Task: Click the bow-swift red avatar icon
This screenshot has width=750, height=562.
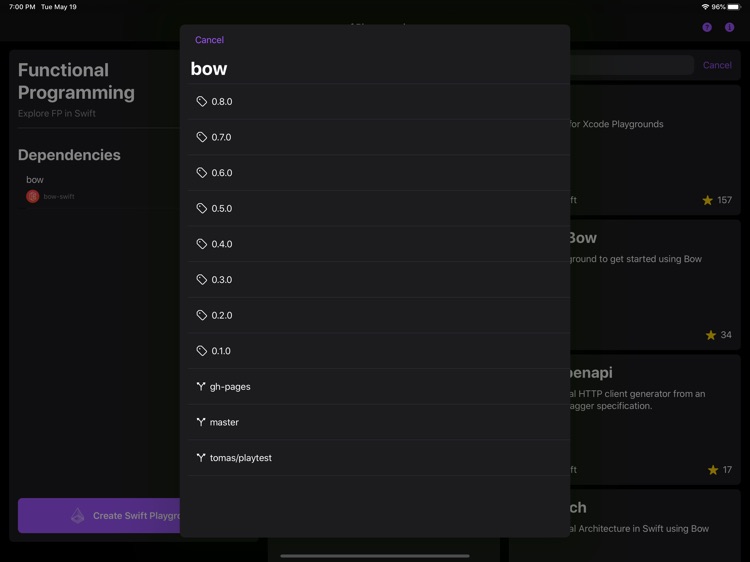Action: click(33, 197)
